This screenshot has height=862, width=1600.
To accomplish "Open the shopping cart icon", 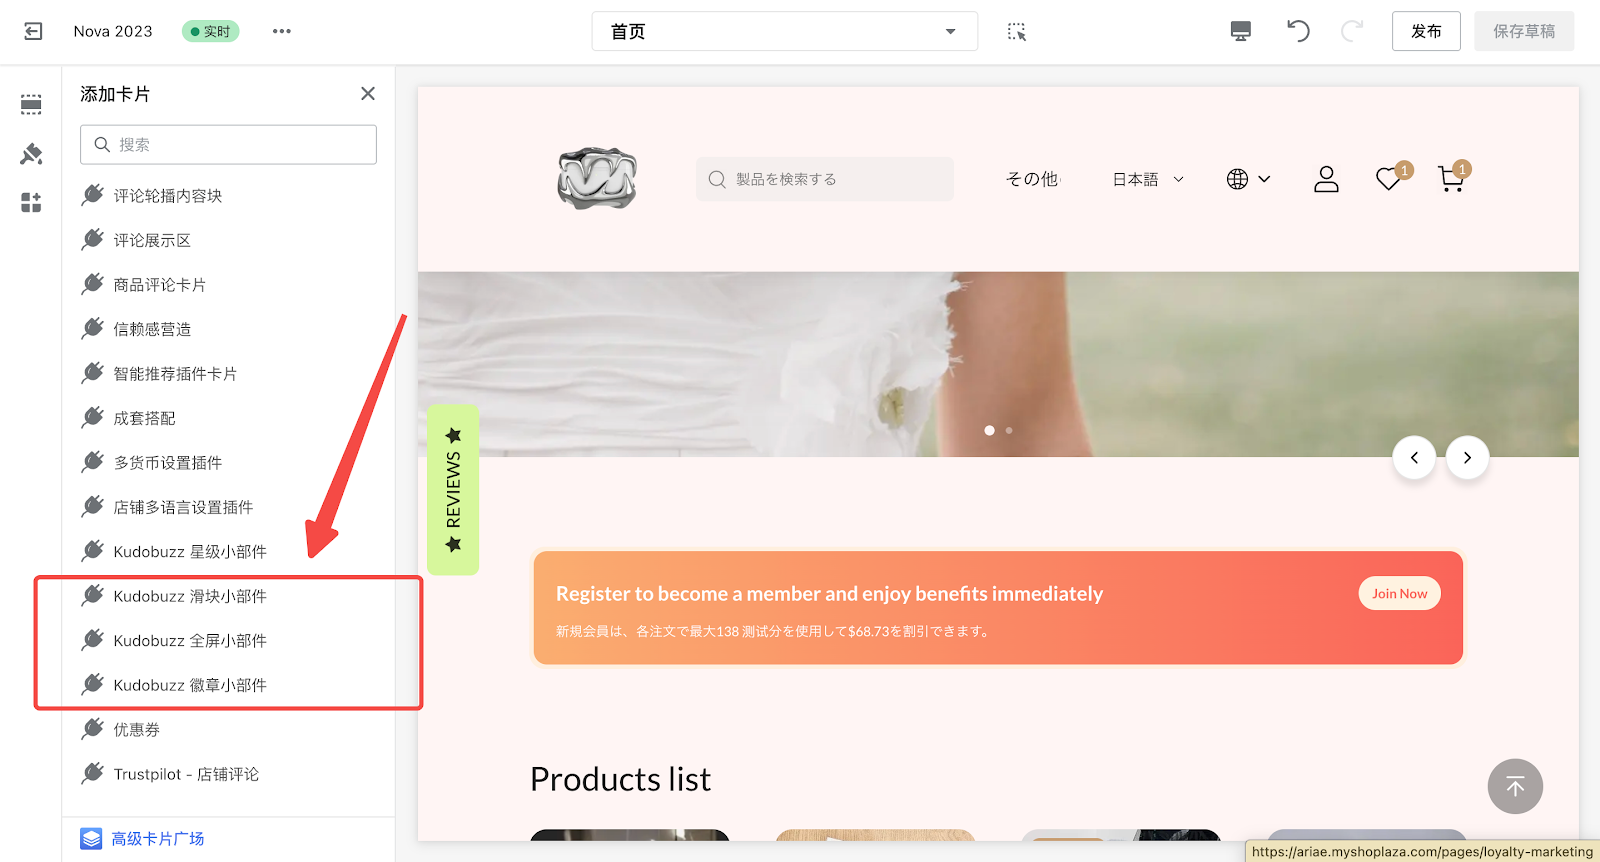I will click(1450, 179).
